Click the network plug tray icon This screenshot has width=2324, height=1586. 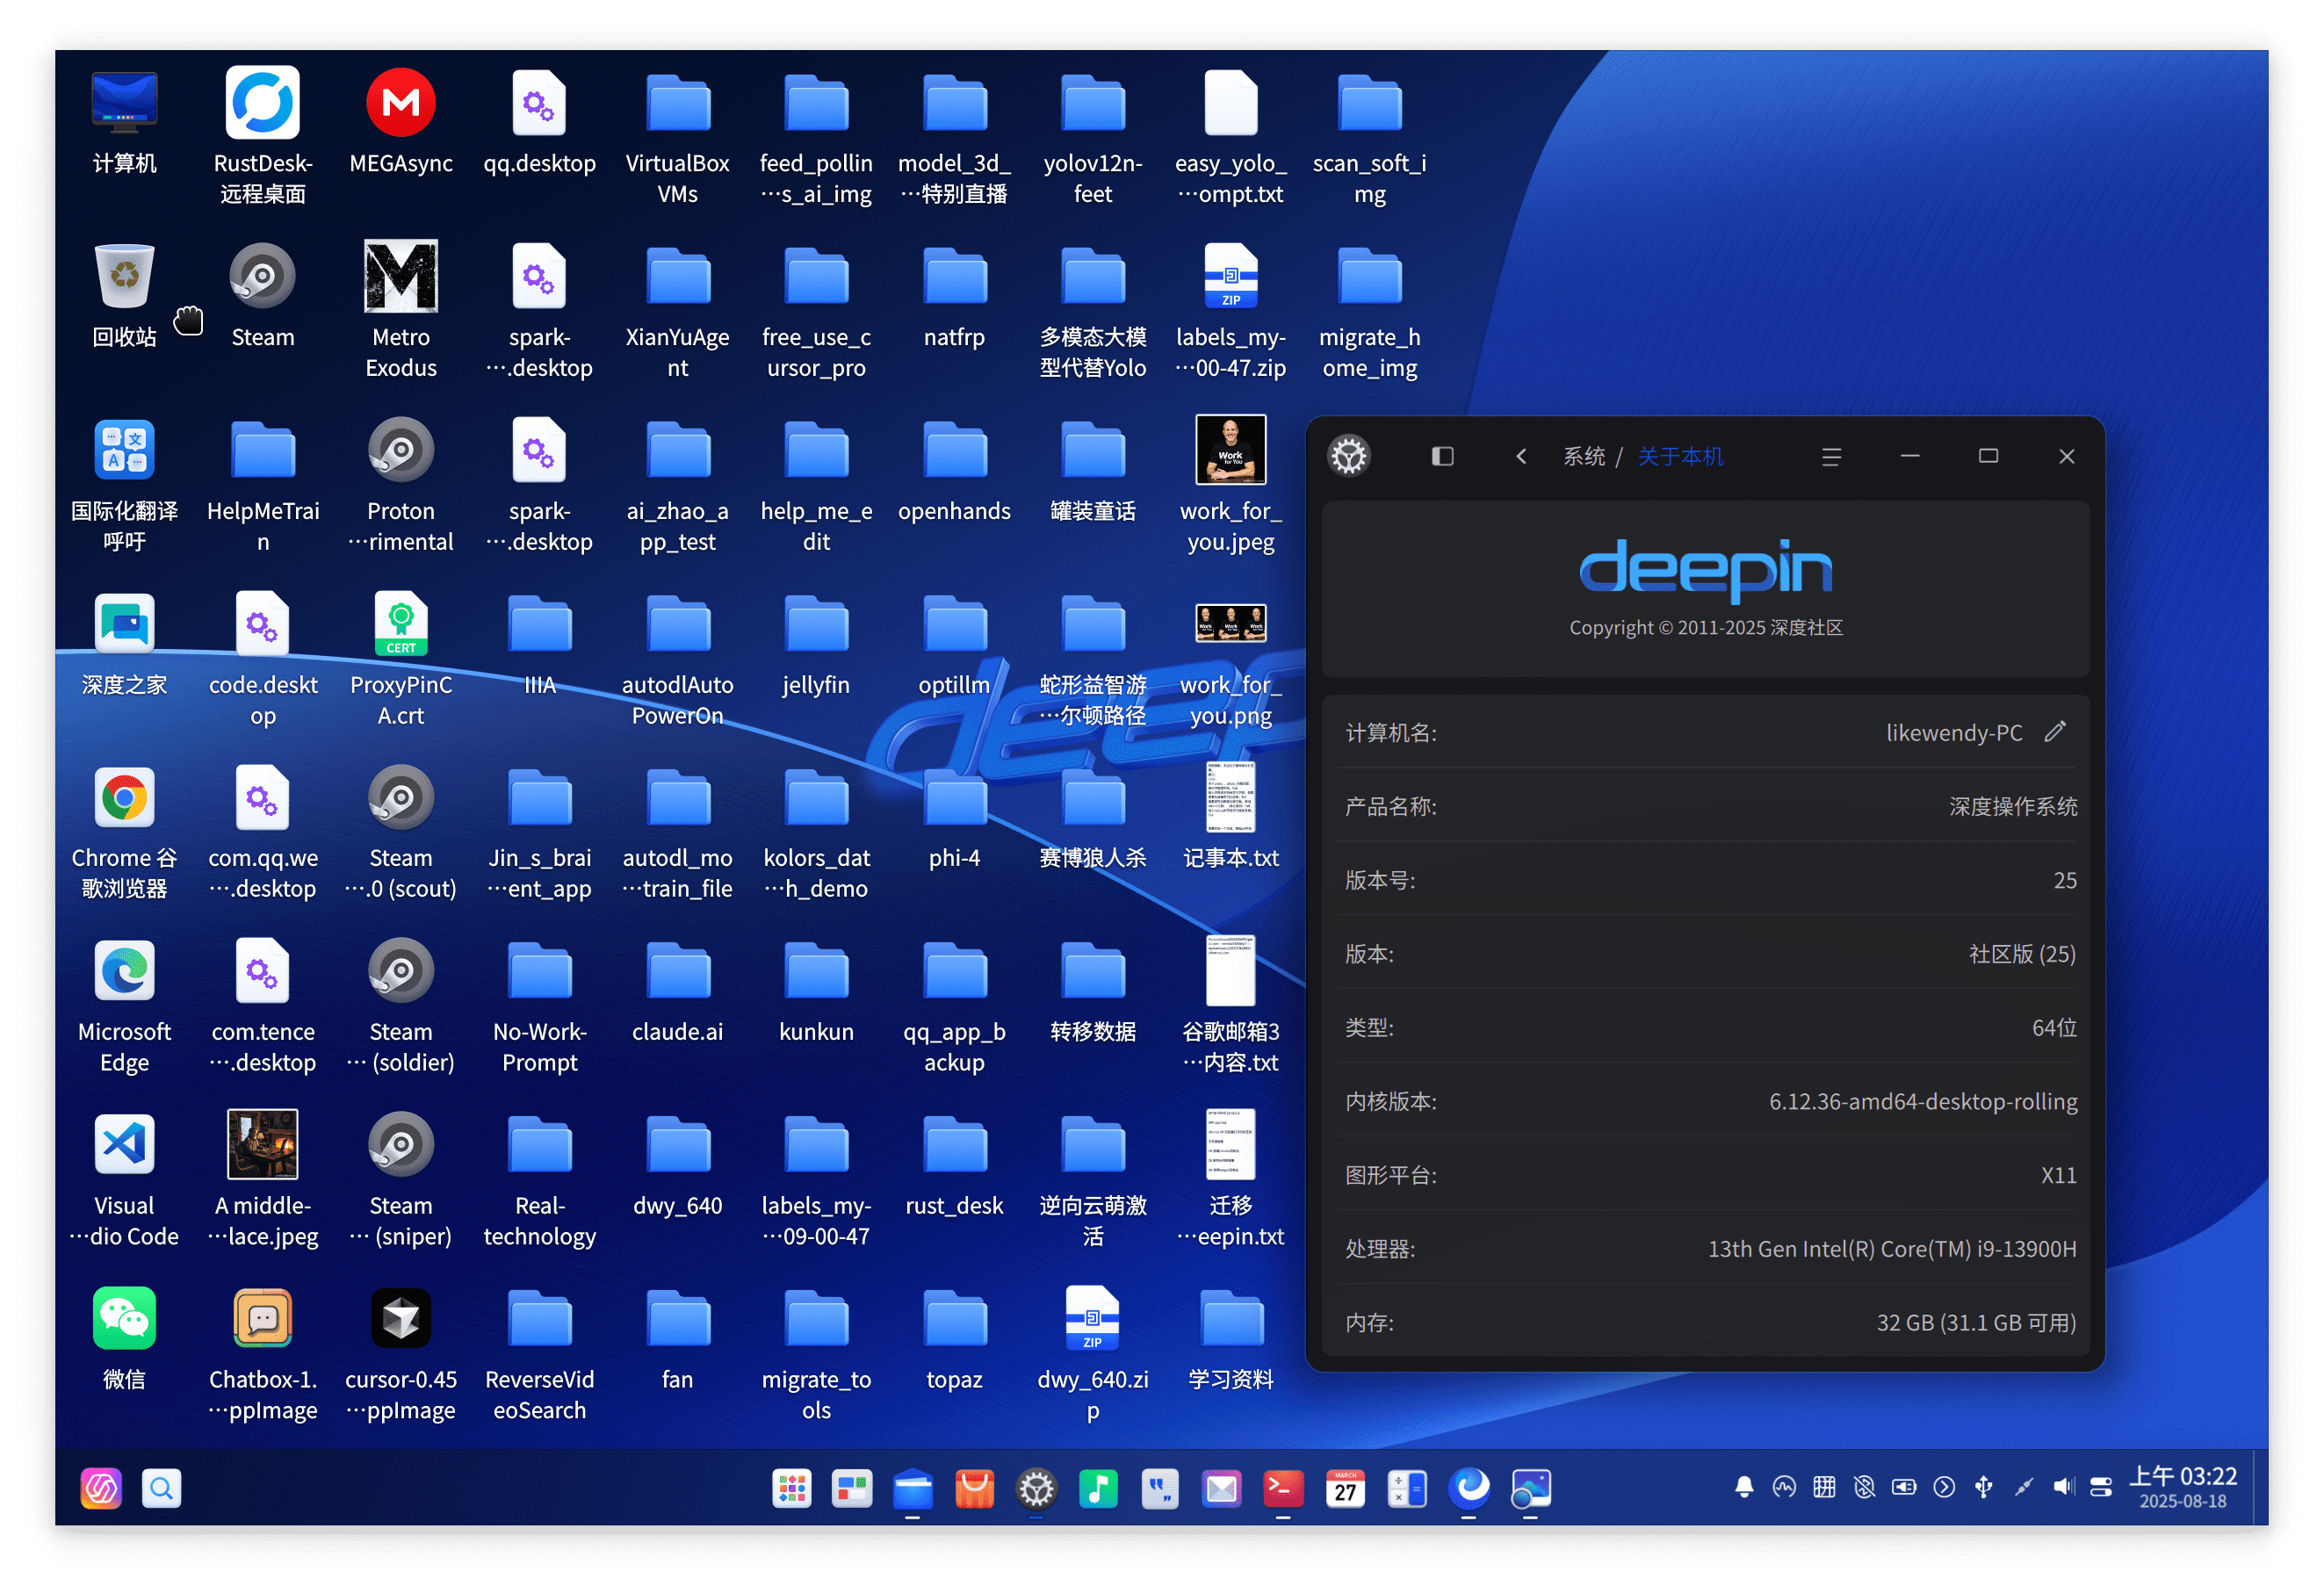click(x=2024, y=1487)
